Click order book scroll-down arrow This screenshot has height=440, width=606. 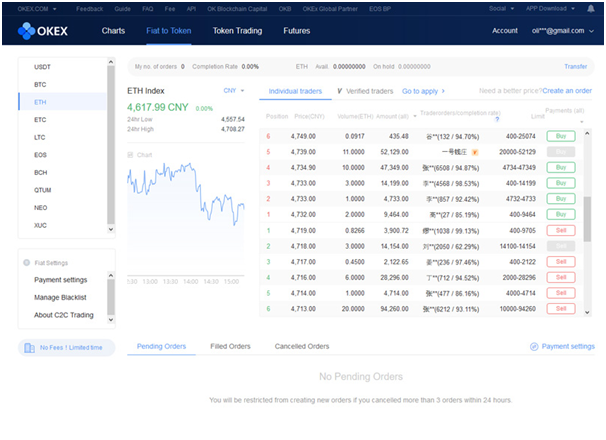point(587,312)
